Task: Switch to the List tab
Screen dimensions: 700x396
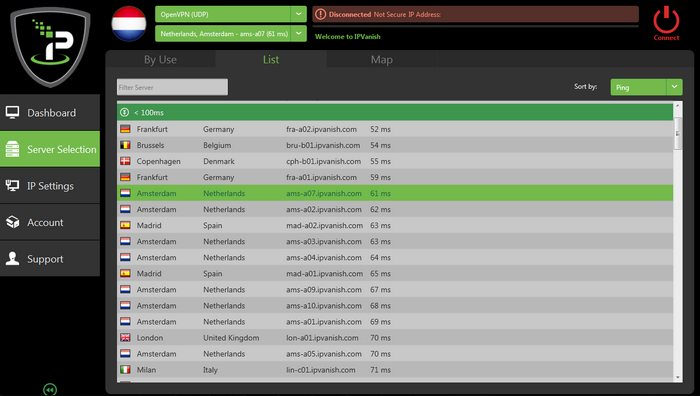Action: click(271, 59)
